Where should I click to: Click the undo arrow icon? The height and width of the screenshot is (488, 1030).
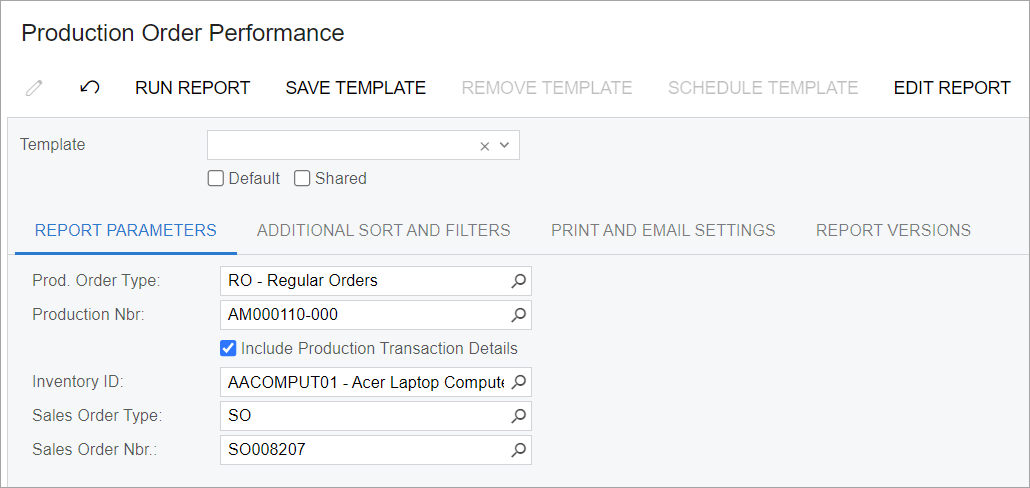coord(90,88)
